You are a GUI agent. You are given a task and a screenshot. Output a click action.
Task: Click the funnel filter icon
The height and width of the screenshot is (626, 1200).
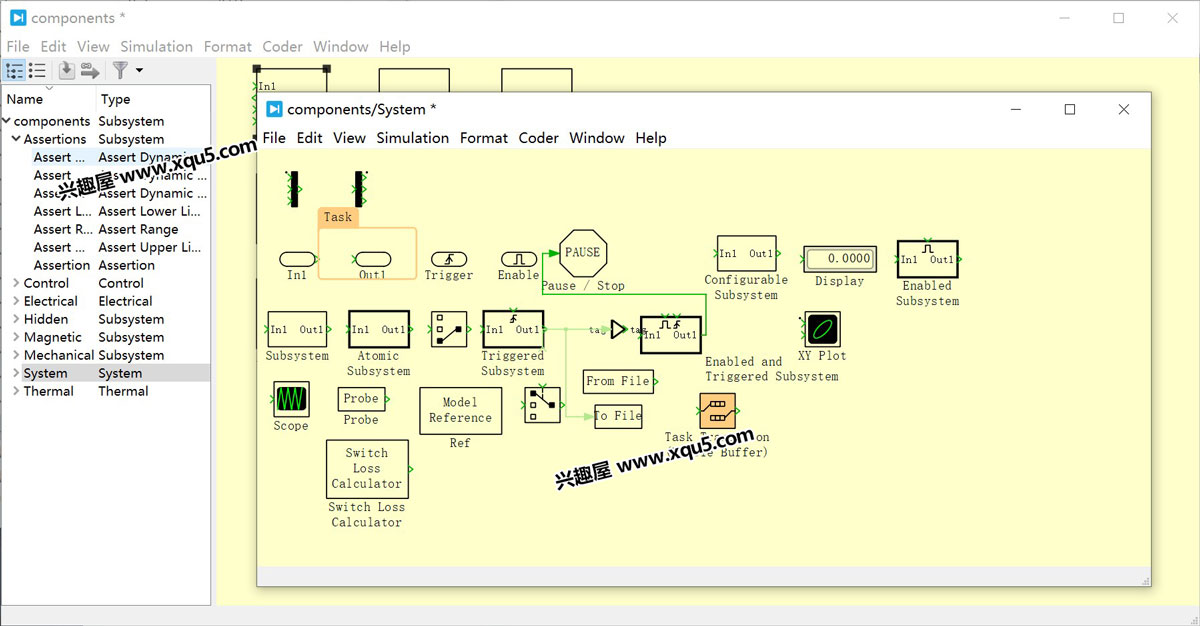120,70
